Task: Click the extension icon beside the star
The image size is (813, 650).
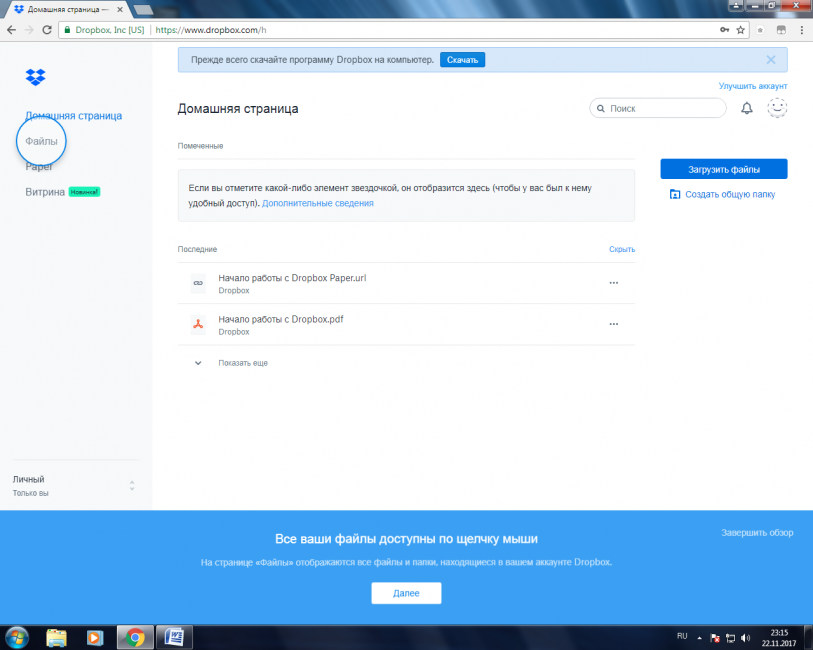Action: click(760, 30)
